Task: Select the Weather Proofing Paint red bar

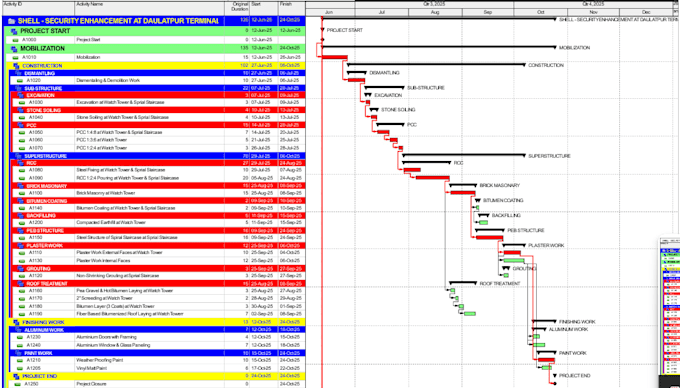Action: (x=546, y=360)
